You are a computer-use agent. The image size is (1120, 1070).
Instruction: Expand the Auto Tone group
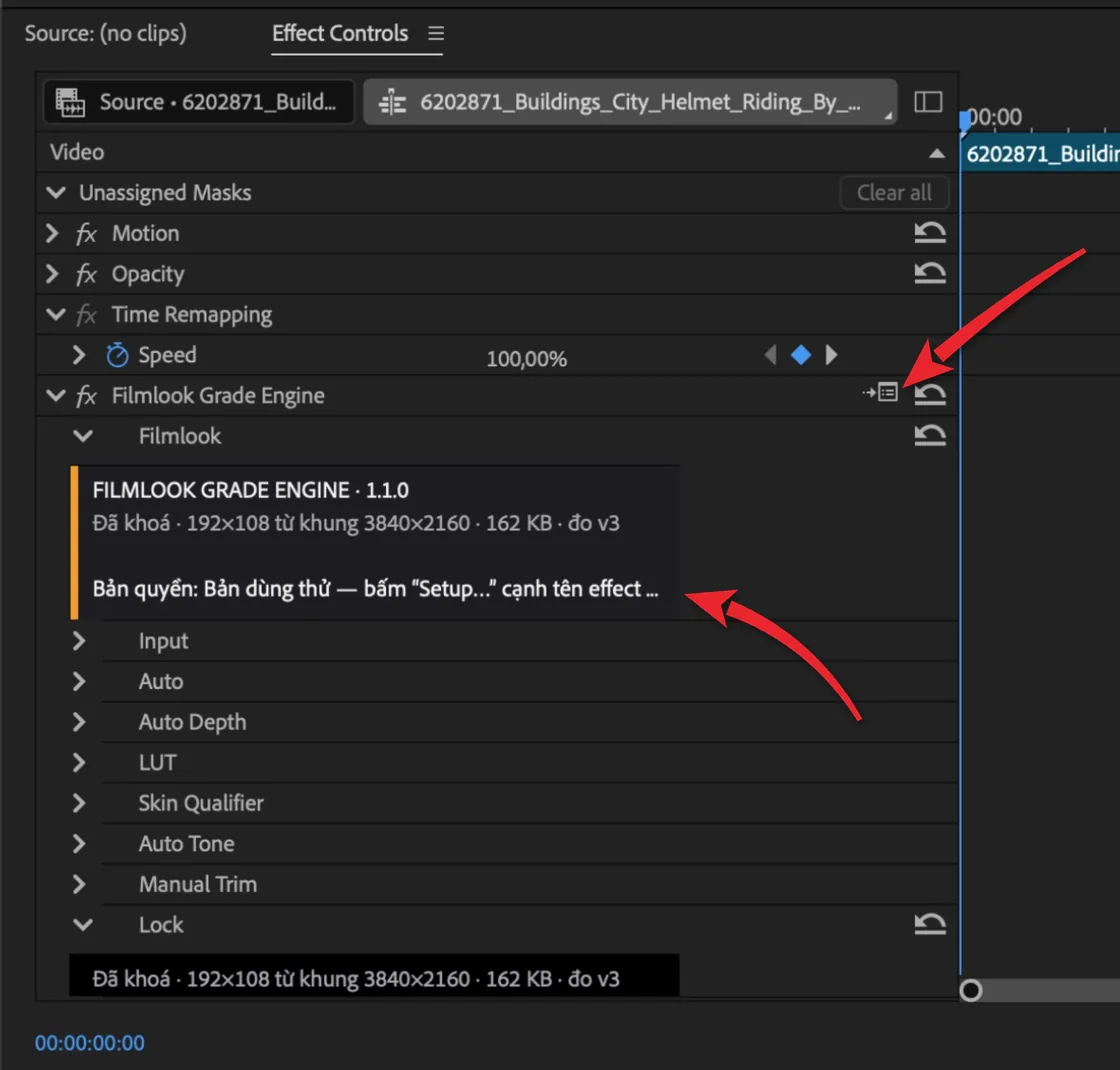[79, 844]
